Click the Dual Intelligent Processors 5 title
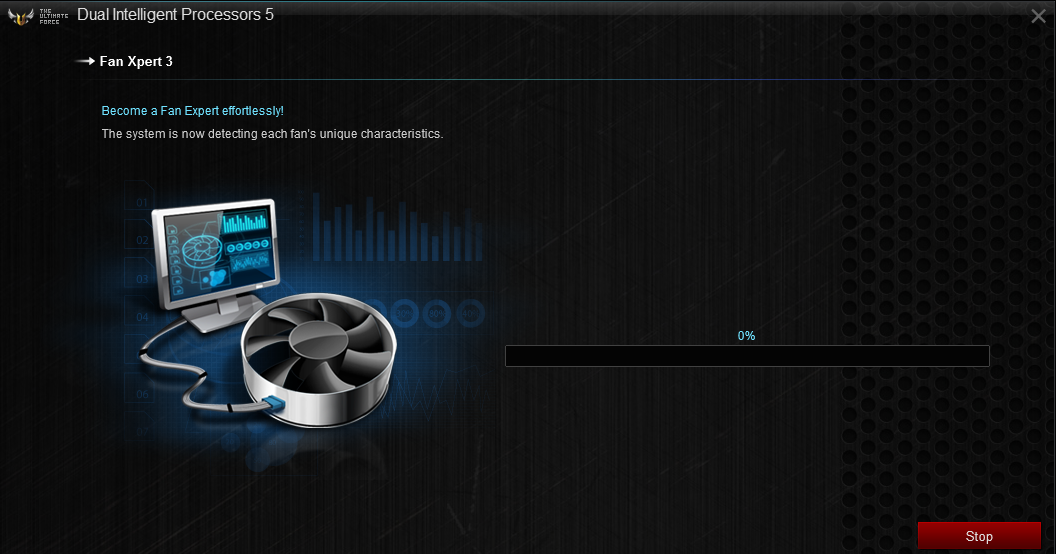The image size is (1056, 554). 175,15
